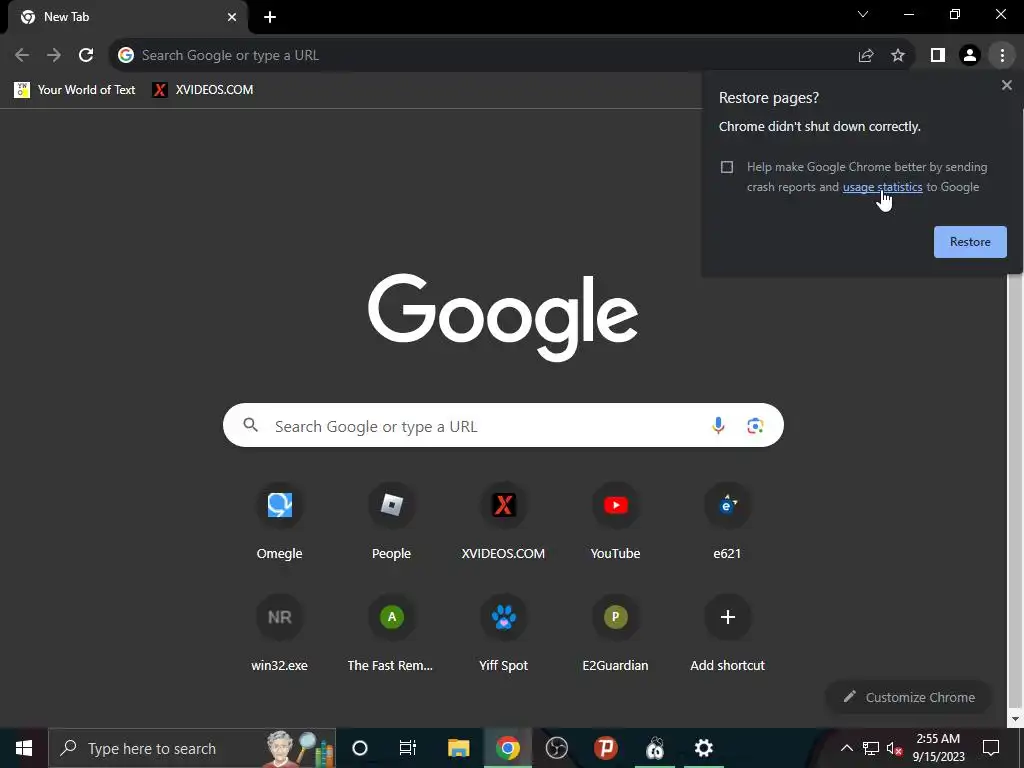Show hidden system tray icons

pos(846,748)
